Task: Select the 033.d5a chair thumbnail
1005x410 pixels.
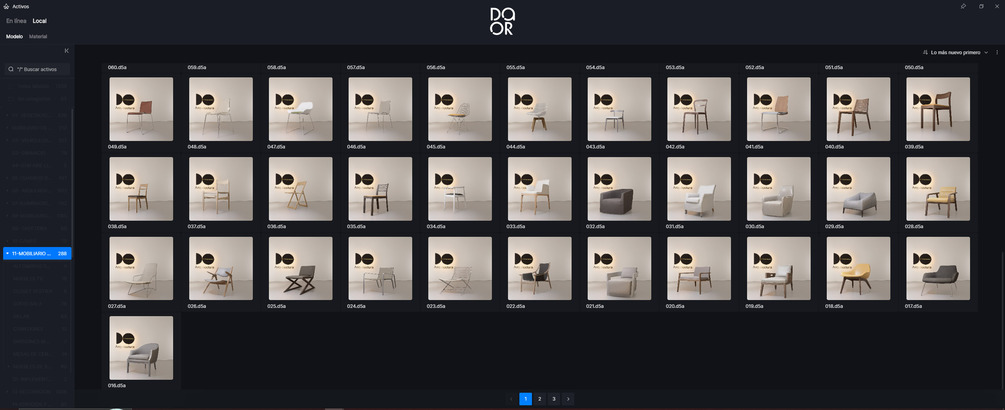Action: [x=540, y=189]
